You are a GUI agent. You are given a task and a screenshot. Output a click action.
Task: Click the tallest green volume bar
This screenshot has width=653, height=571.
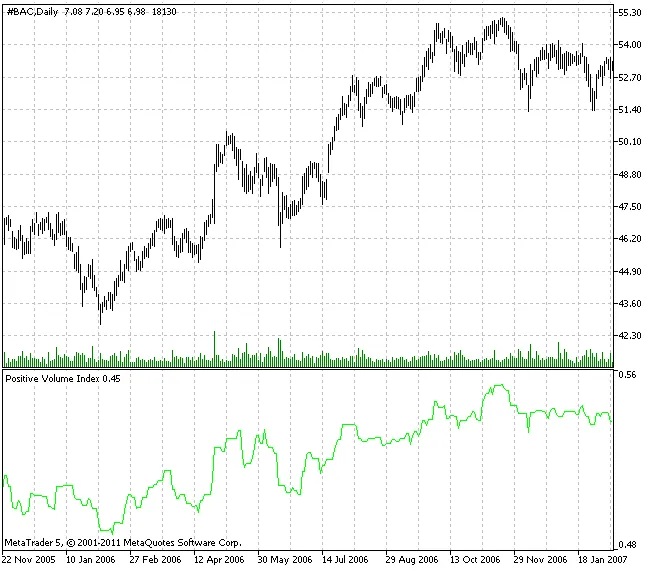pos(214,350)
